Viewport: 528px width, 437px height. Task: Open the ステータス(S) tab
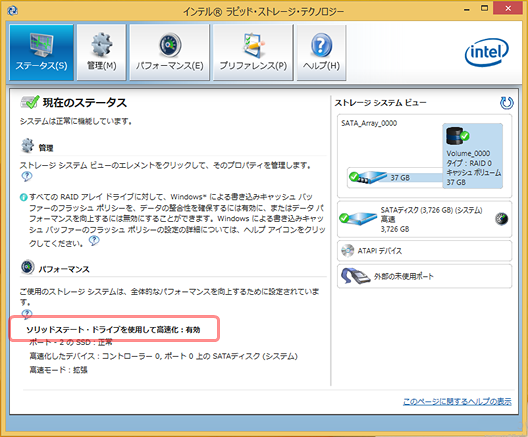[x=41, y=52]
